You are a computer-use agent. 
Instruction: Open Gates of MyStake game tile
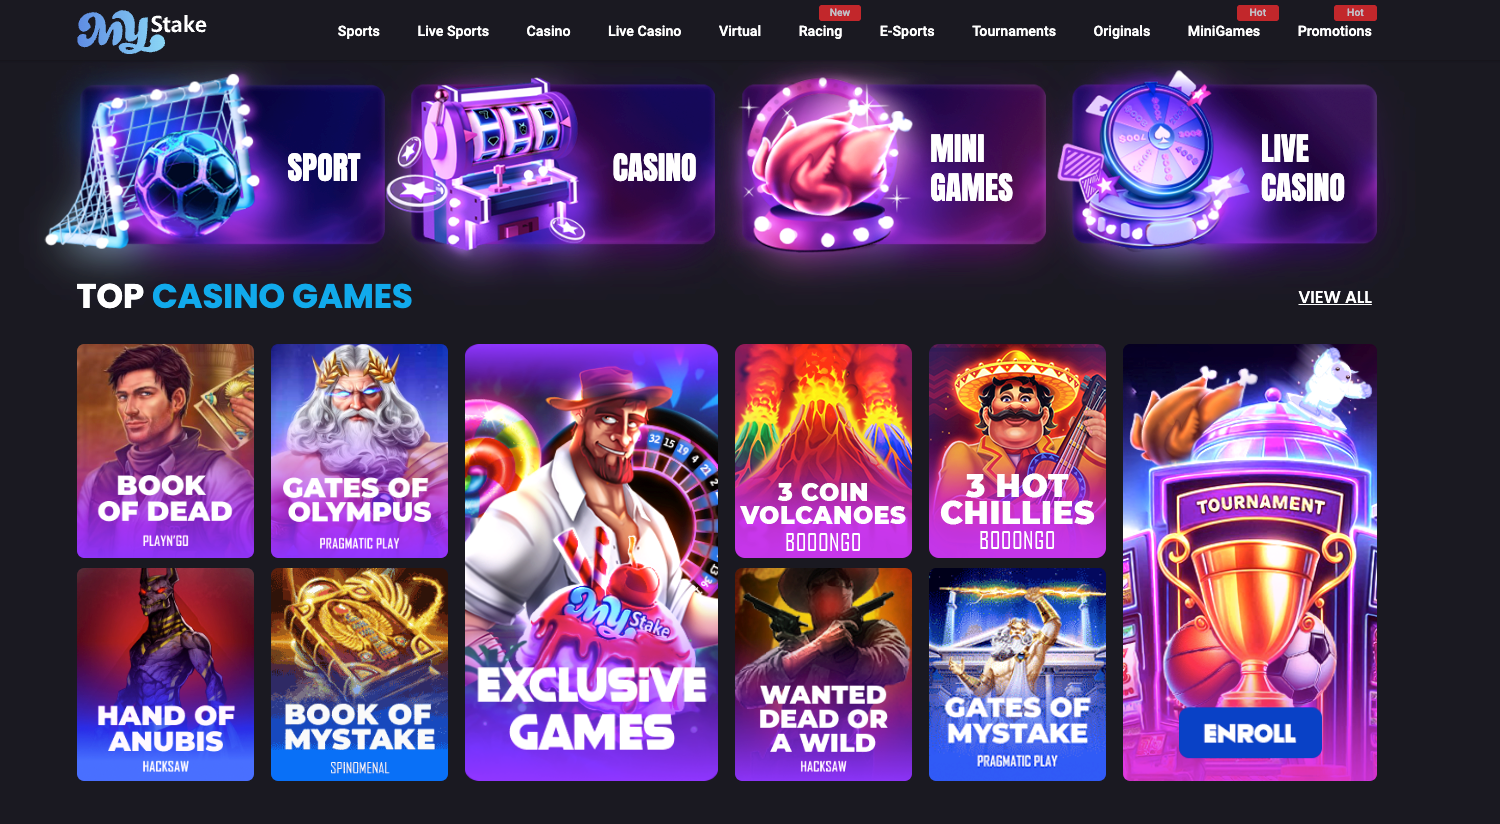click(1017, 675)
